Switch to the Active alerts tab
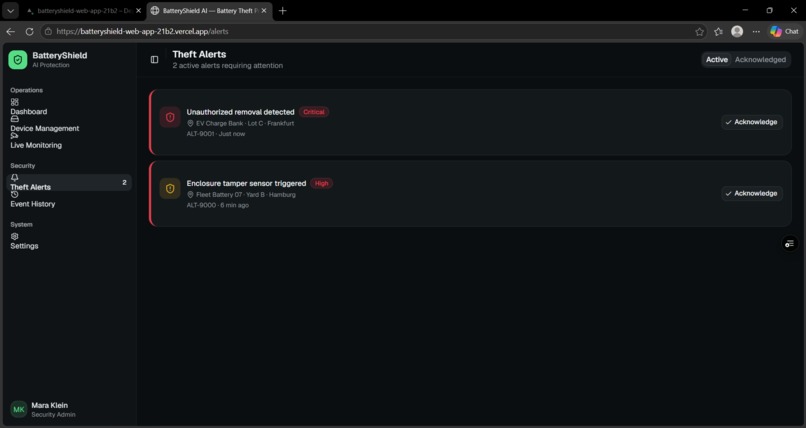This screenshot has width=806, height=428. pyautogui.click(x=717, y=60)
